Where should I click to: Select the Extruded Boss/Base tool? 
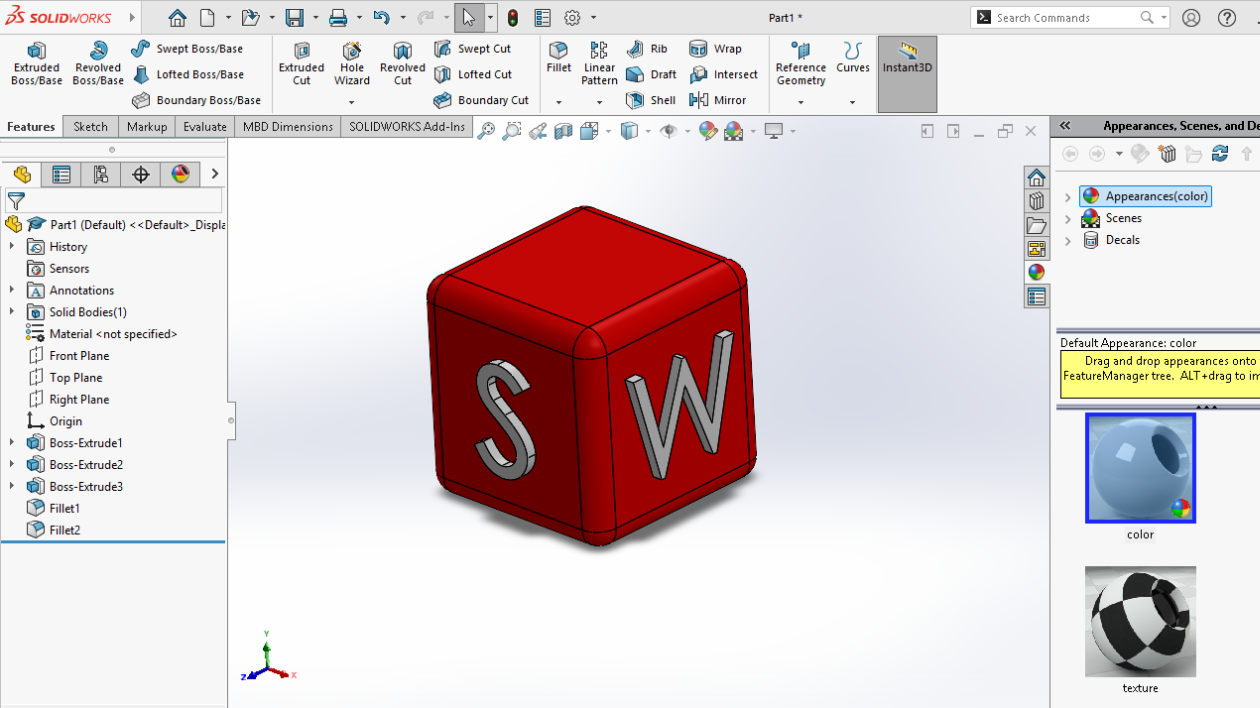pos(37,64)
